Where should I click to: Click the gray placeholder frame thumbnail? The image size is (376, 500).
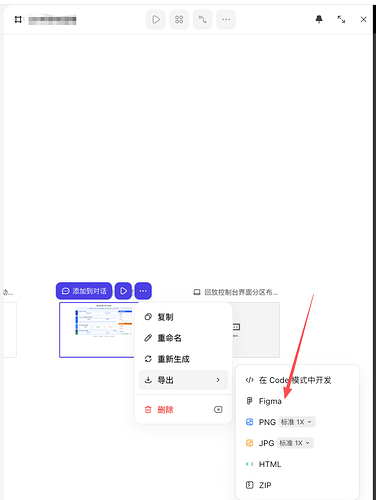point(256,330)
